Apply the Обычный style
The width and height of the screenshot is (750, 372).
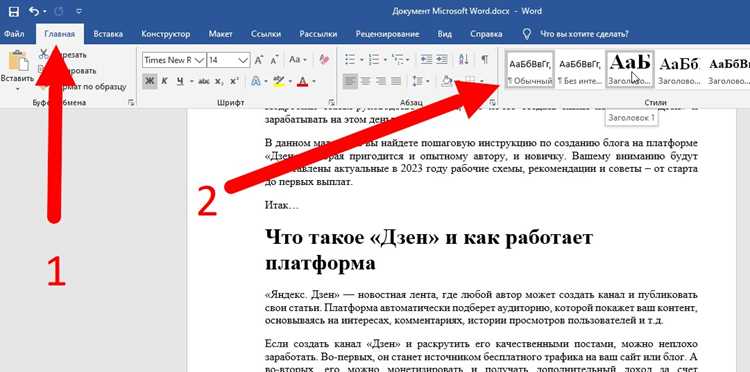click(x=530, y=69)
